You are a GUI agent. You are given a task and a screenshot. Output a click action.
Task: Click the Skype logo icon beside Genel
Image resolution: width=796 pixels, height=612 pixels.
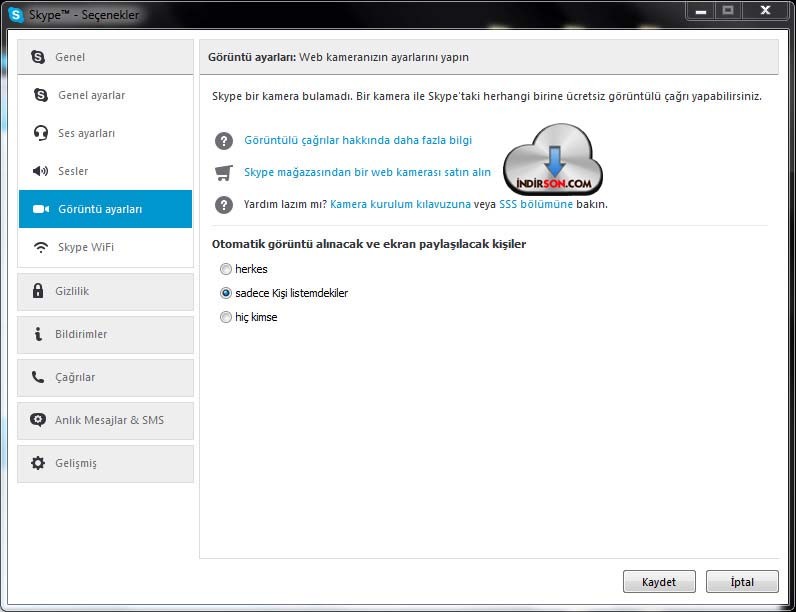tap(38, 57)
